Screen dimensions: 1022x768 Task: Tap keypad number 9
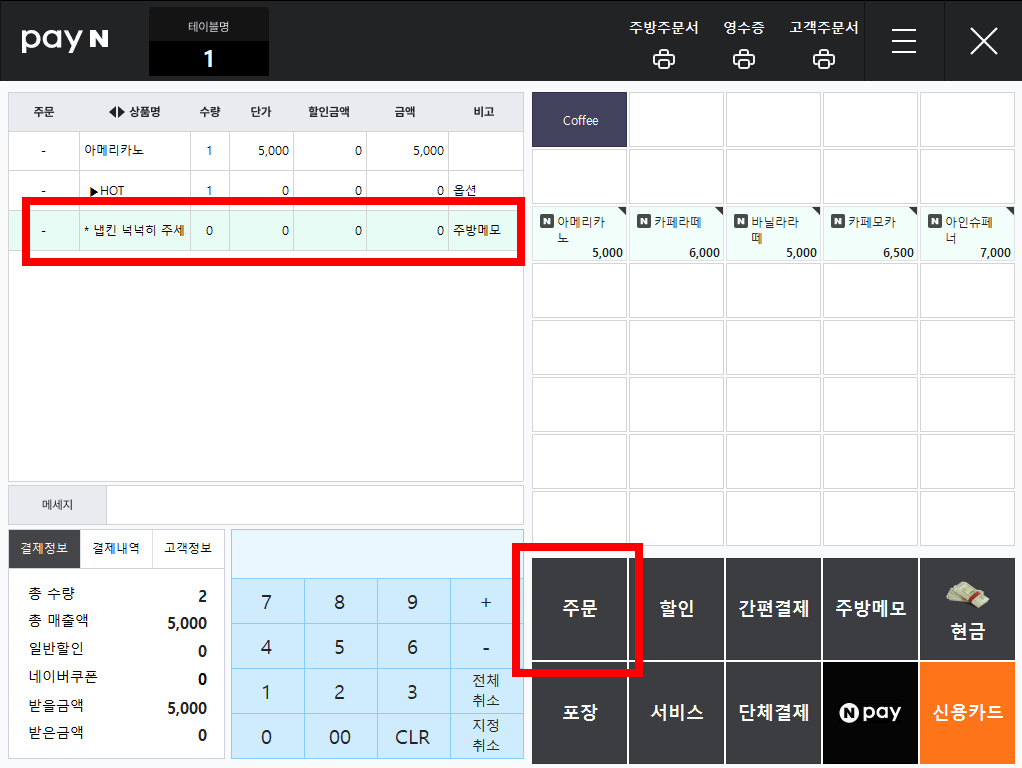pos(413,602)
